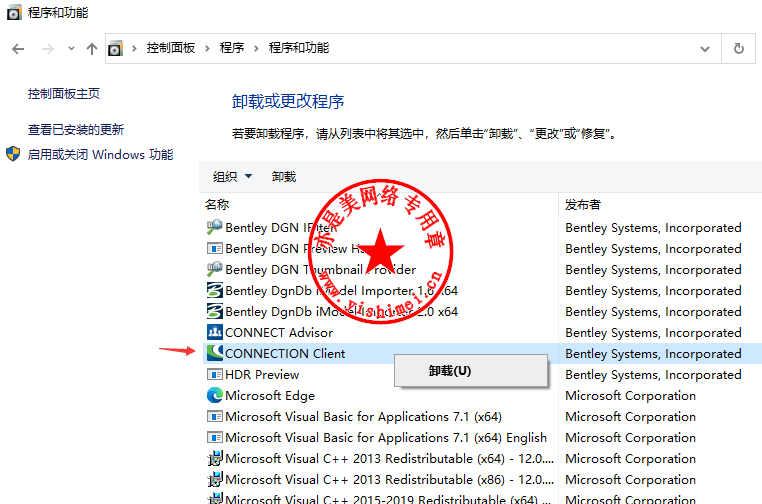Click publisher cell of Microsoft Edge row
762x504 pixels.
tap(630, 396)
